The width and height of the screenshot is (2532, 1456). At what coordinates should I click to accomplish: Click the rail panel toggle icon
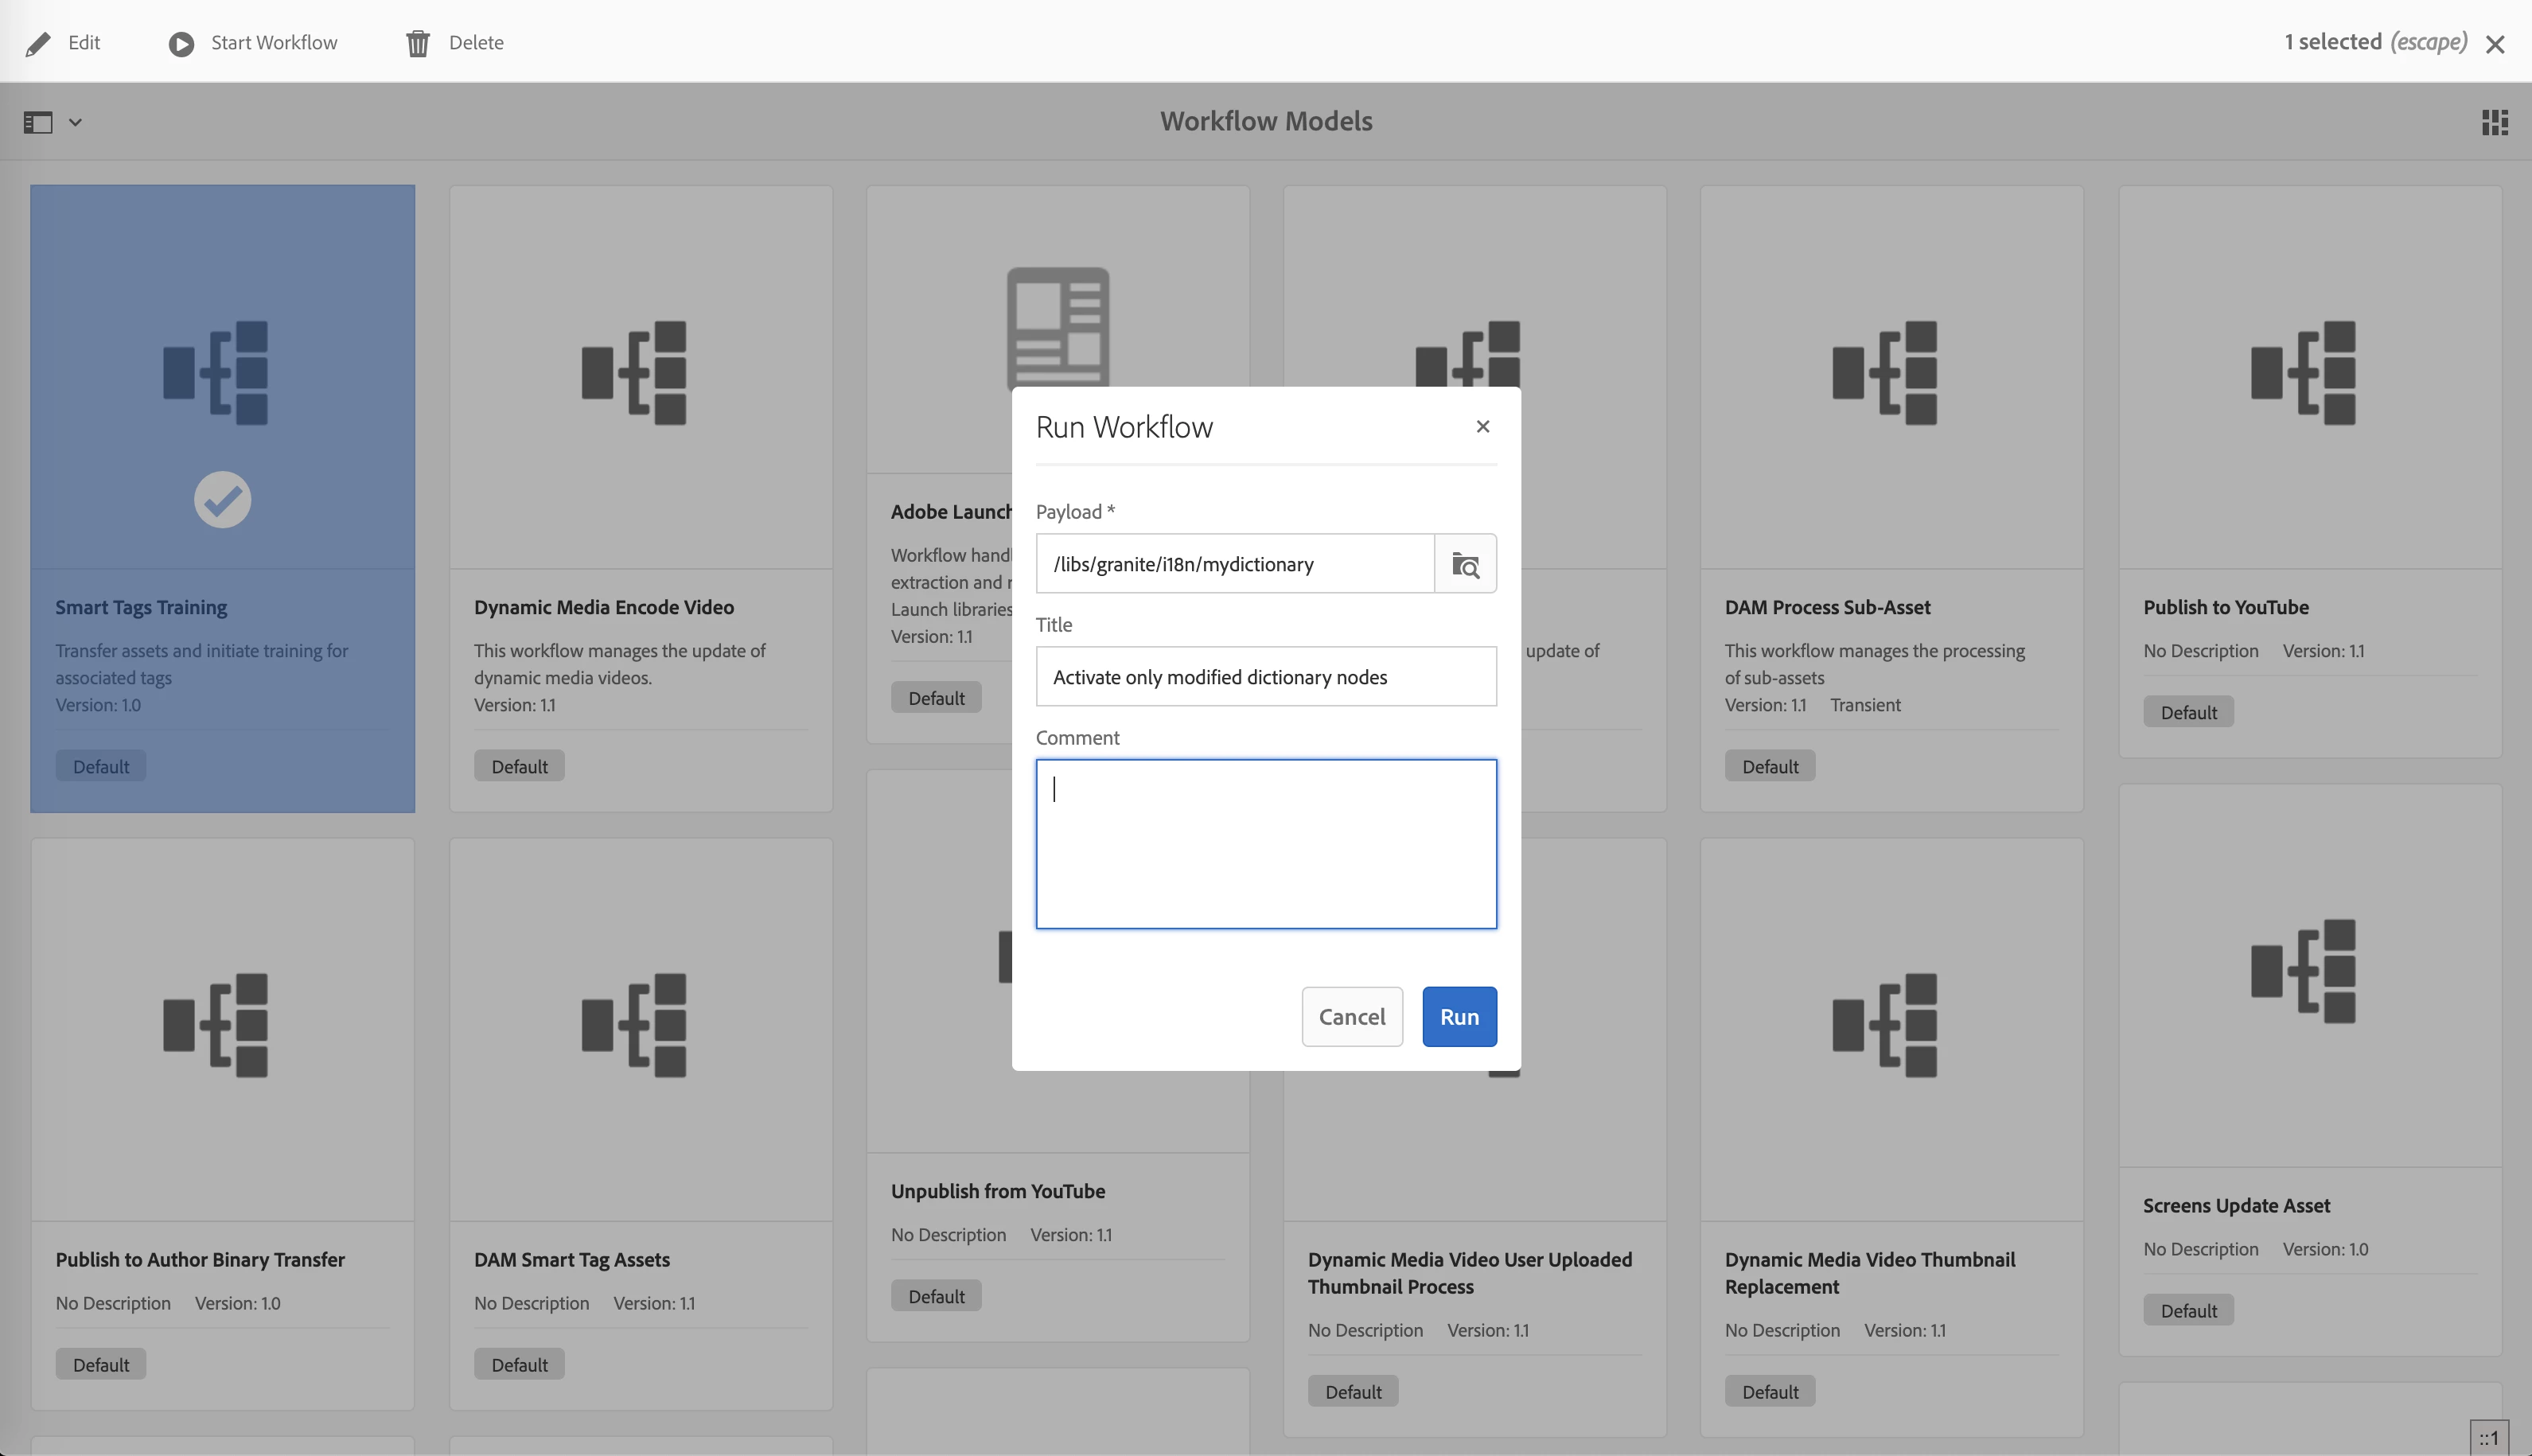[x=38, y=122]
